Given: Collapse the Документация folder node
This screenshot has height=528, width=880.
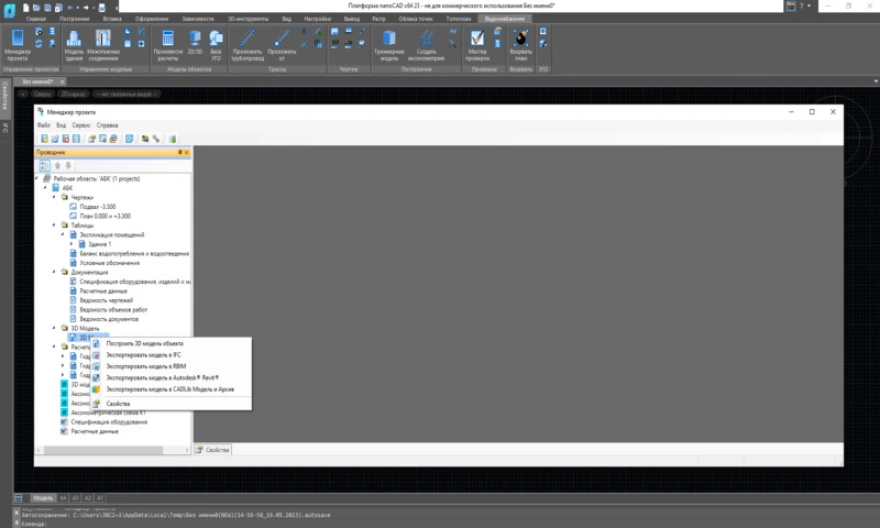Looking at the screenshot, I should click(54, 271).
